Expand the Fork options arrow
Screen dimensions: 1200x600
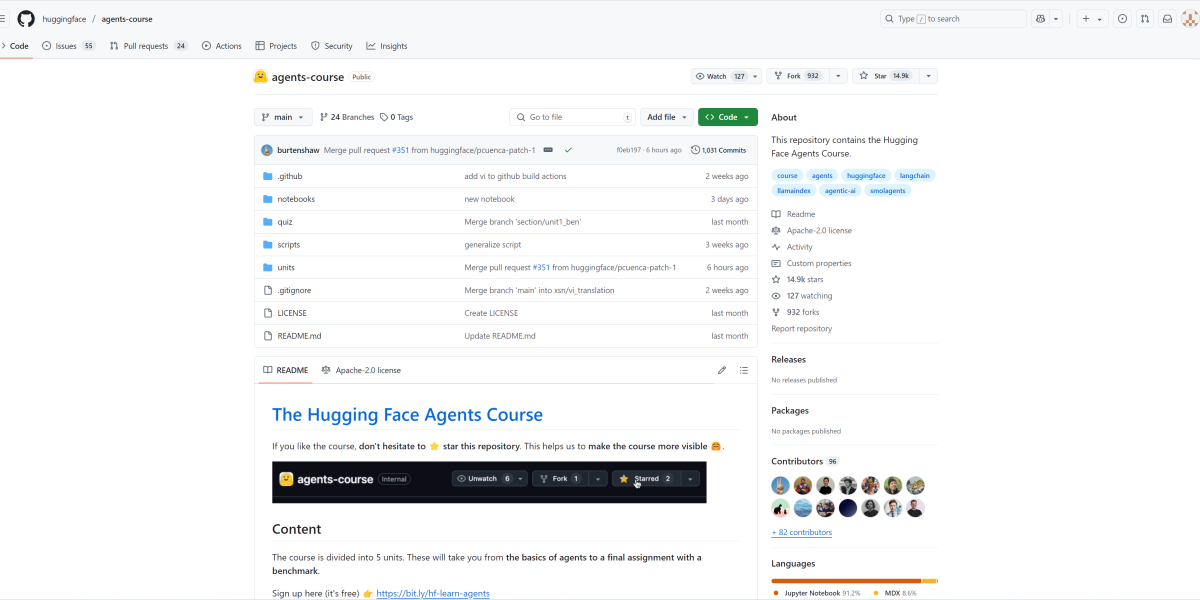[x=838, y=76]
